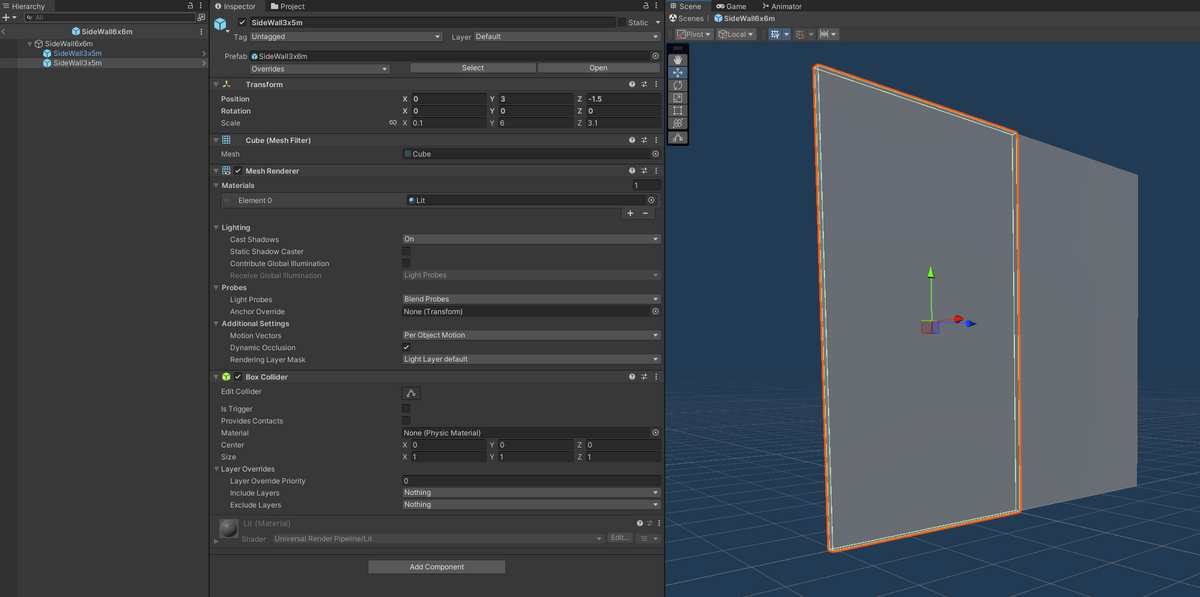
Task: Select the Rotate tool in Scene toolbar
Action: click(678, 85)
